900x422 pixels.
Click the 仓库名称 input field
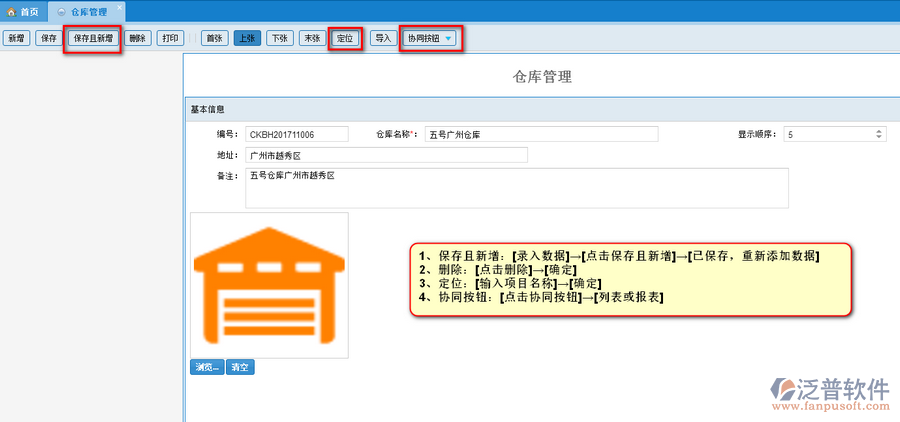coord(540,134)
